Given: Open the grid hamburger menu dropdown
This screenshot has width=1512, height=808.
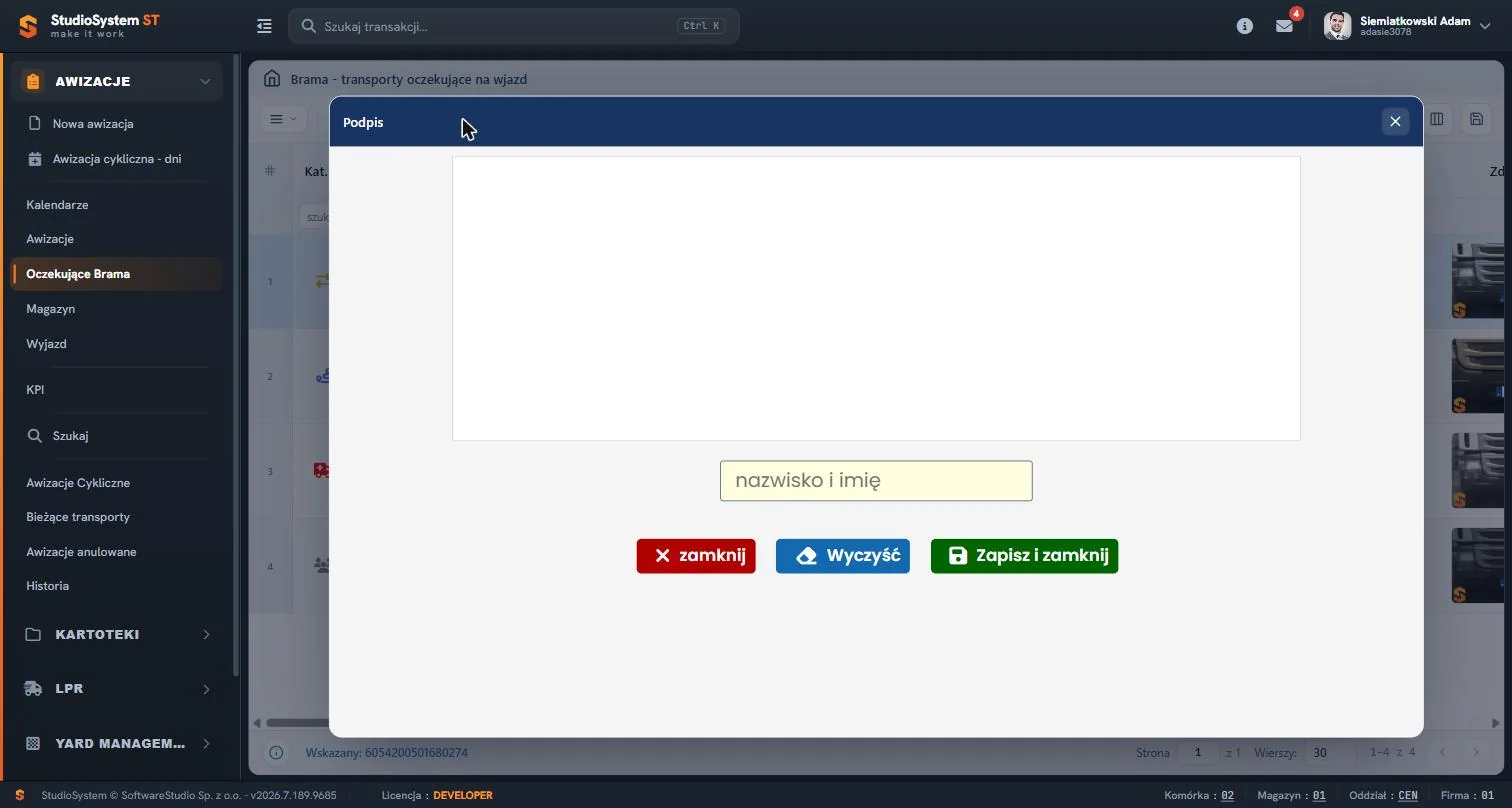Looking at the screenshot, I should (283, 119).
